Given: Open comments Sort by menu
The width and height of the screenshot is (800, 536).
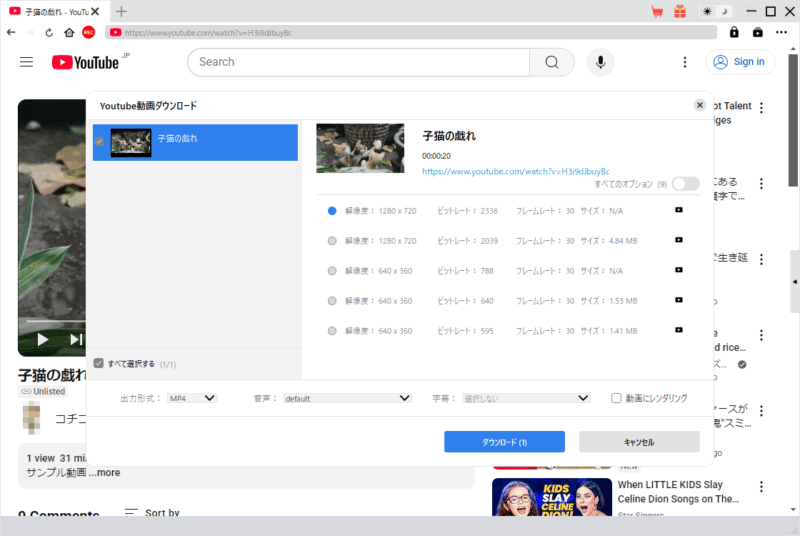Looking at the screenshot, I should click(x=152, y=512).
